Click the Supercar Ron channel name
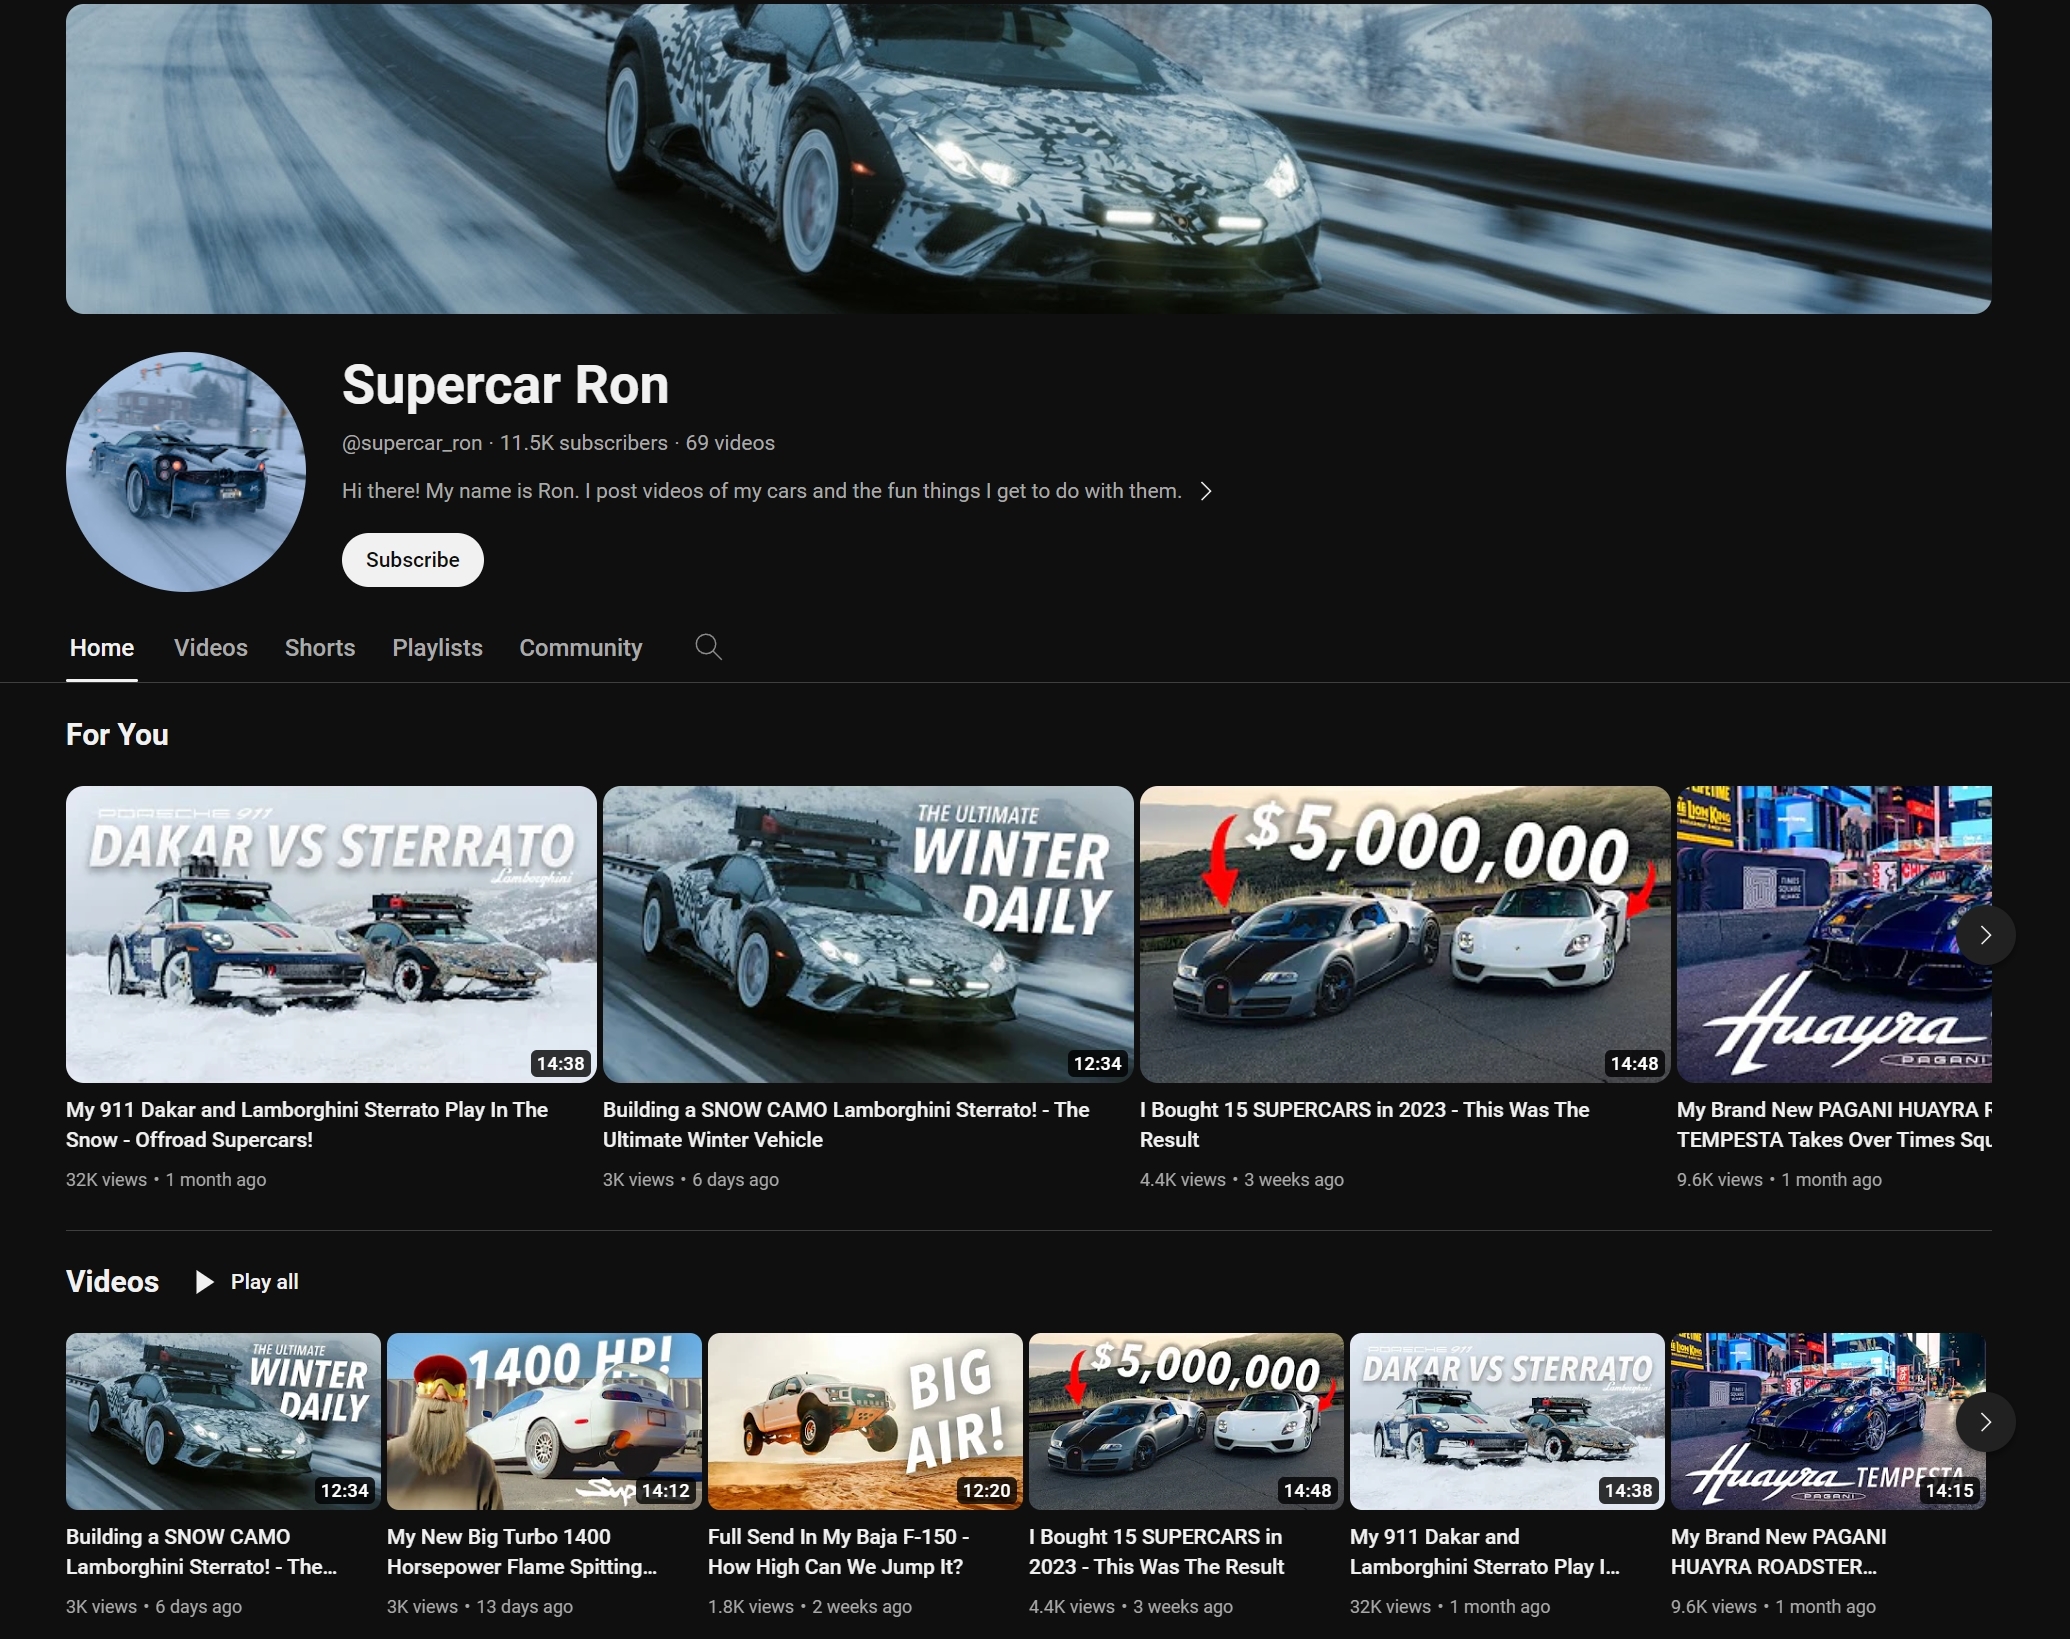Image resolution: width=2070 pixels, height=1639 pixels. click(505, 385)
